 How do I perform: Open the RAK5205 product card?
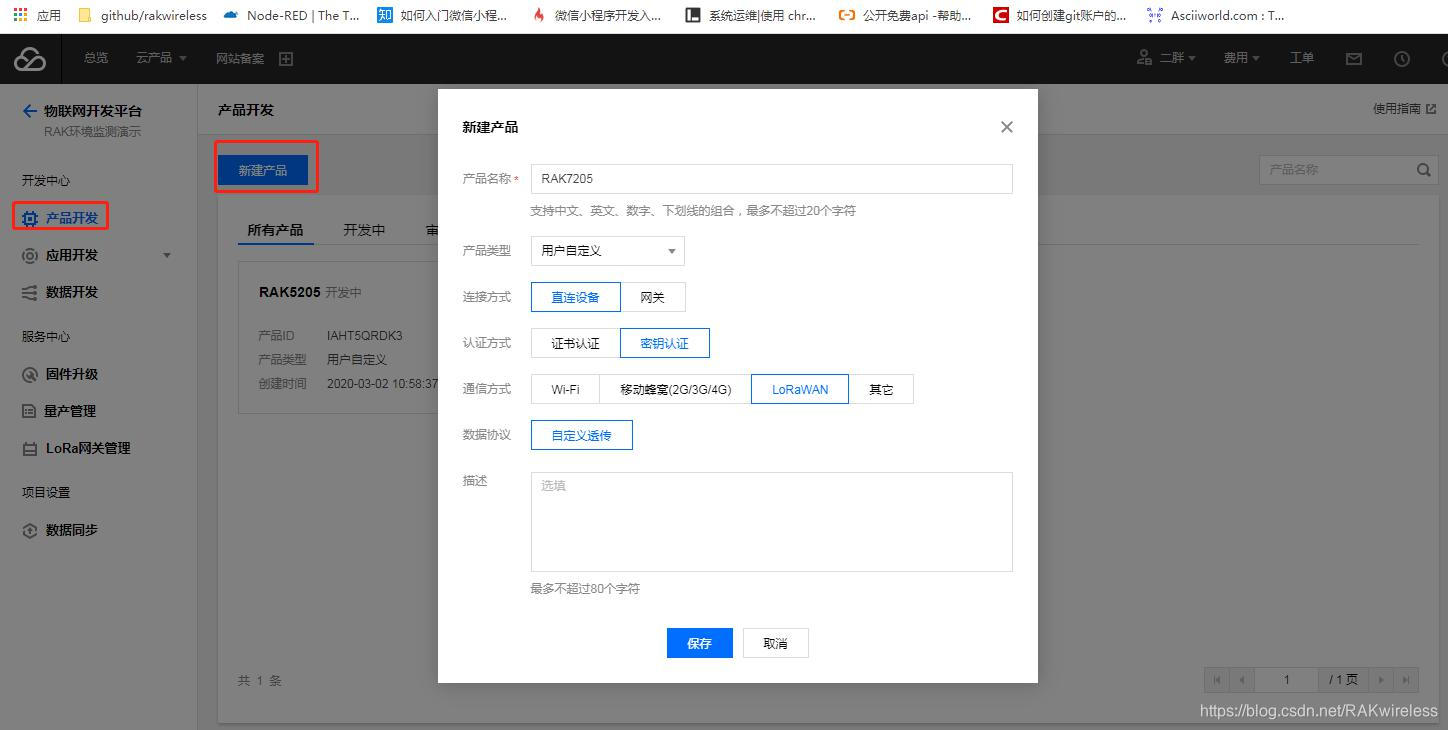[338, 338]
